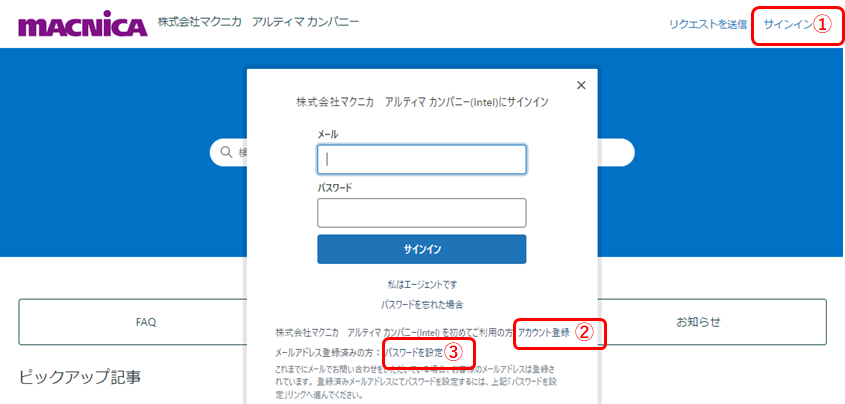Click the パスワードを設定 link
This screenshot has height=404, width=845.
414,353
